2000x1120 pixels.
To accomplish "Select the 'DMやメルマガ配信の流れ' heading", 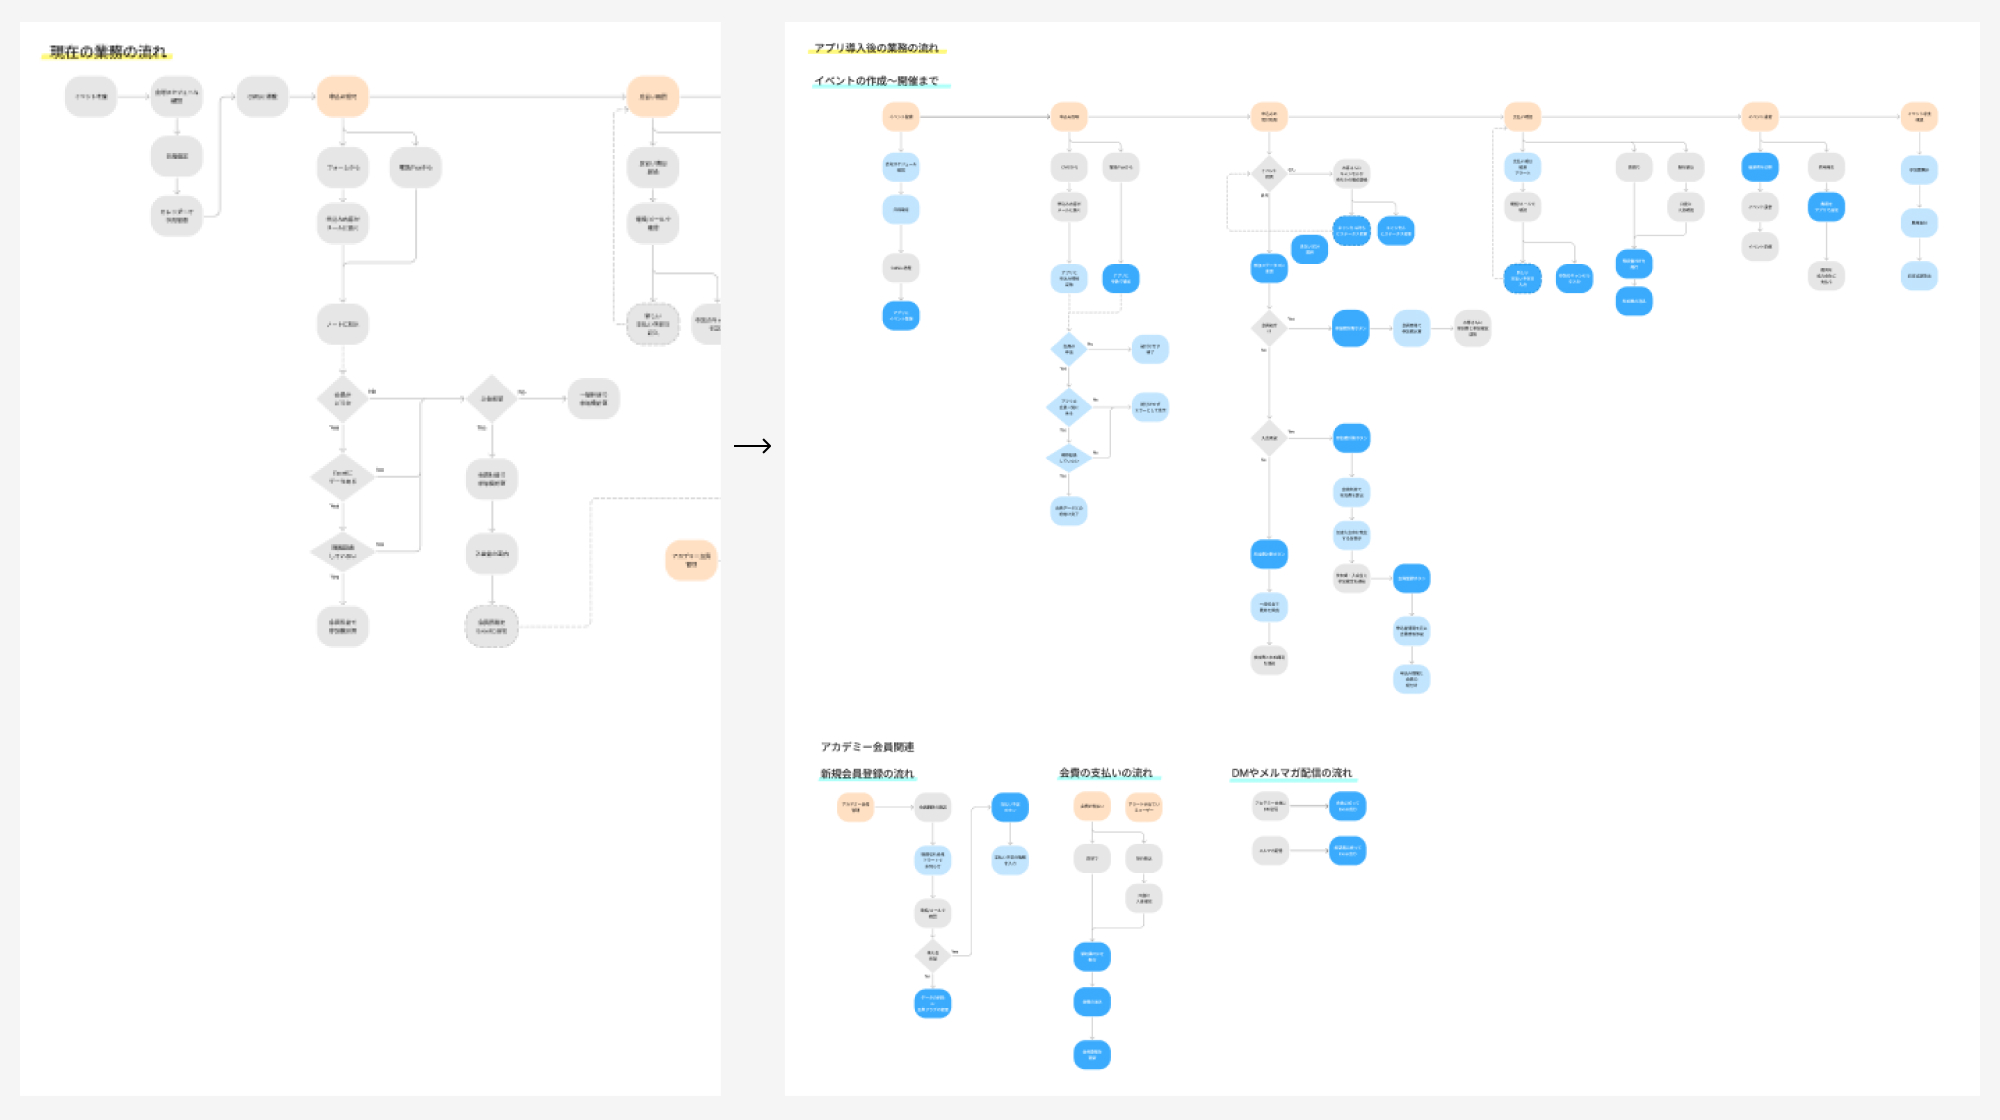I will pos(1291,773).
